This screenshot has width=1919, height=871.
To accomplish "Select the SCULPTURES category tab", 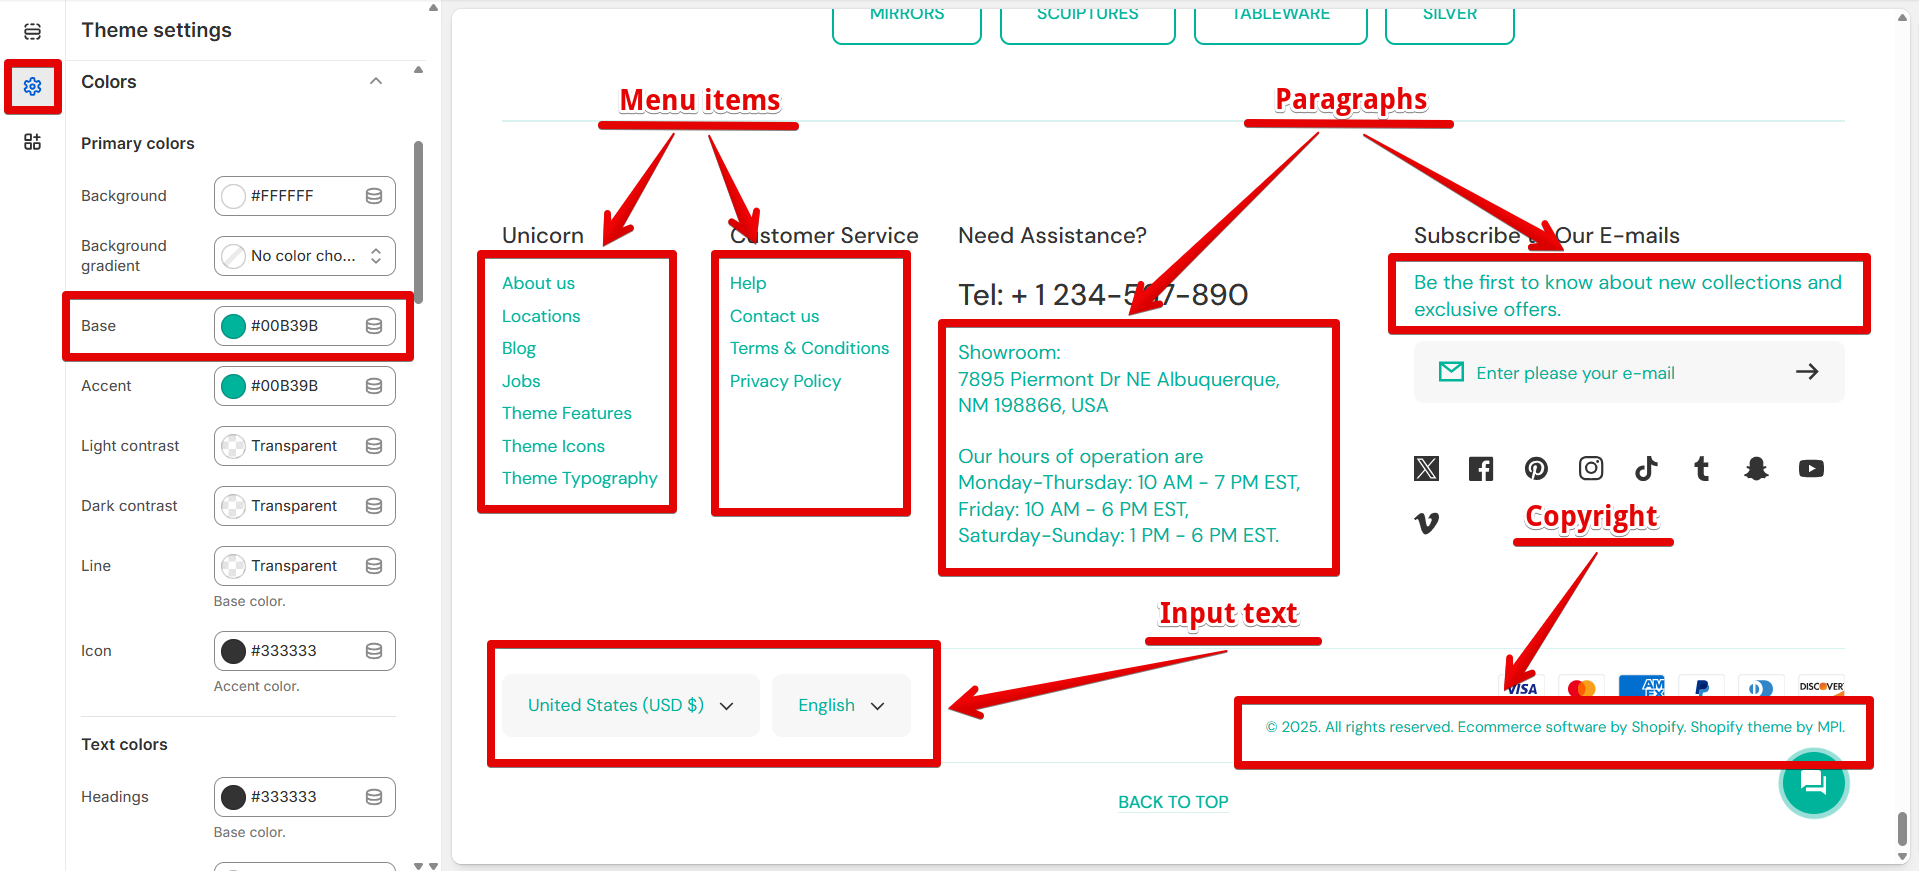I will (x=1087, y=20).
